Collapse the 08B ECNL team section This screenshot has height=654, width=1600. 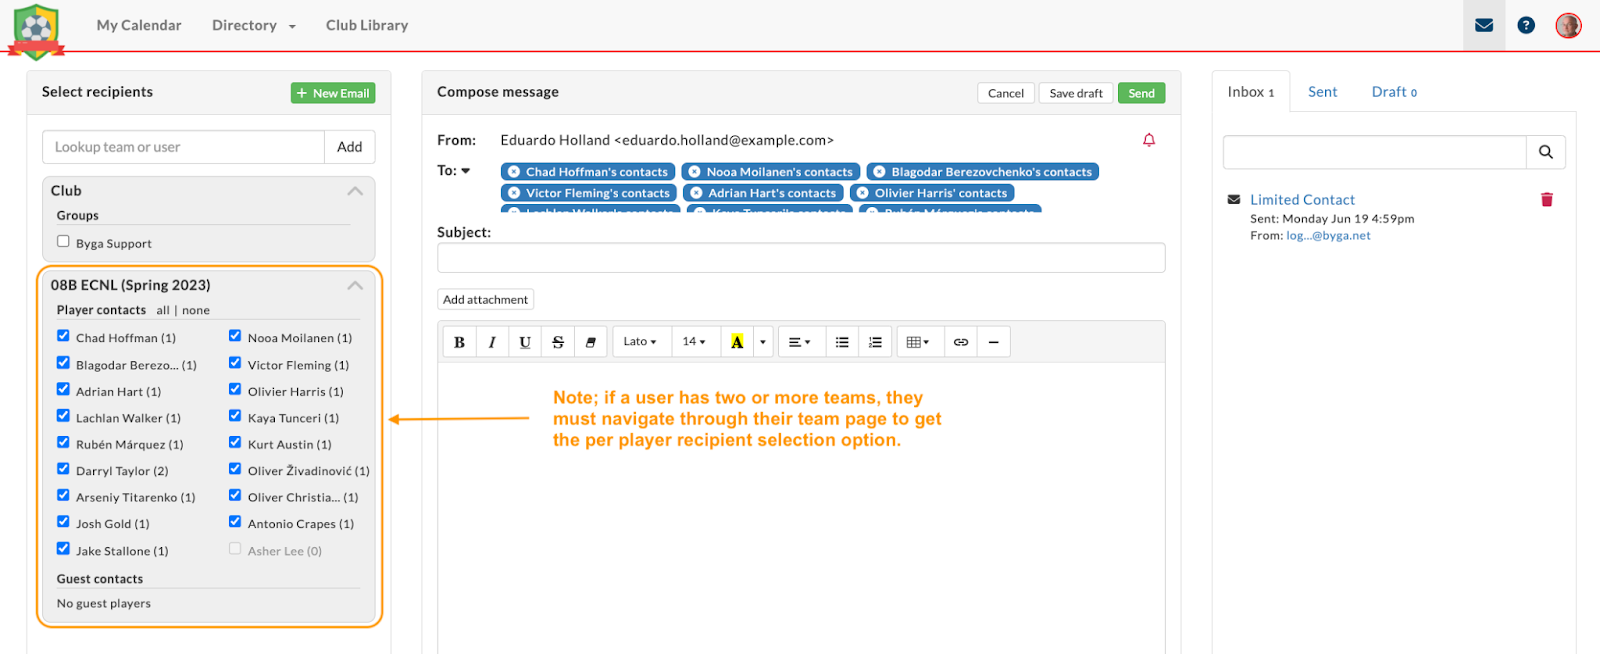coord(355,285)
